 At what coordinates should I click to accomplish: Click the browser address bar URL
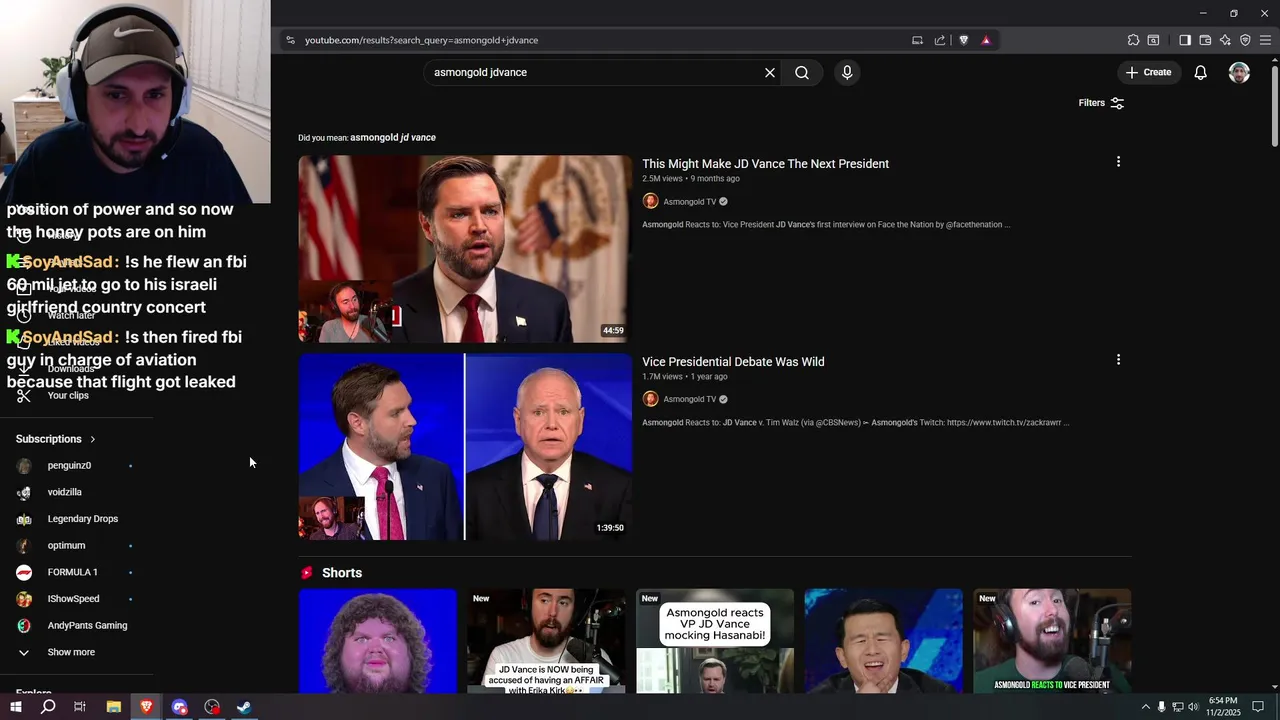[421, 40]
